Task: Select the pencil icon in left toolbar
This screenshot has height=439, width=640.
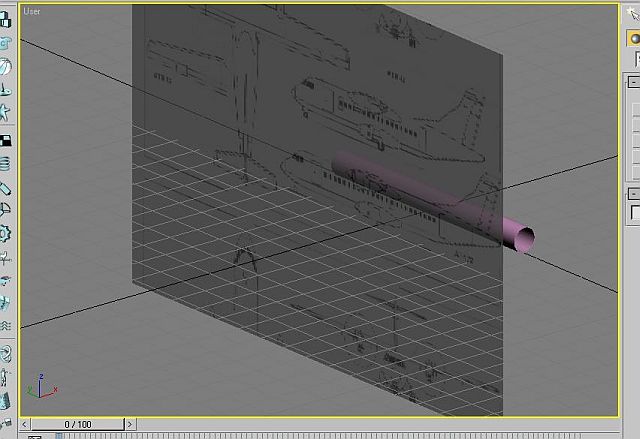Action: point(6,186)
